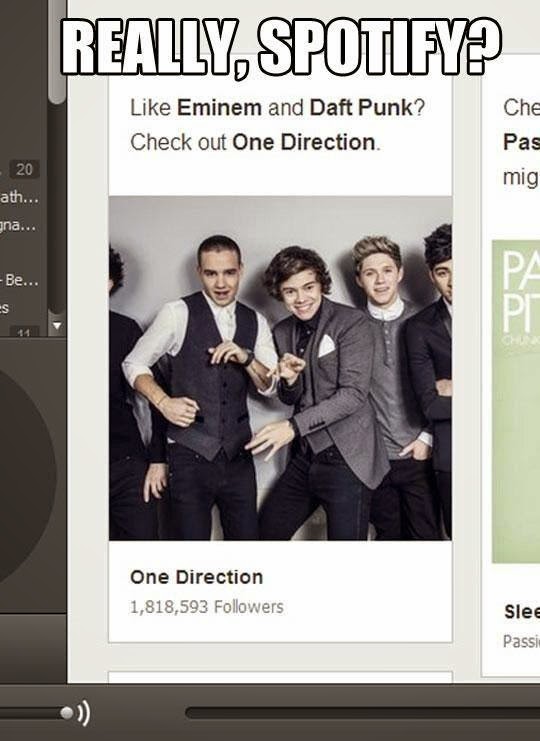Open the One Direction artist name link

(197, 577)
